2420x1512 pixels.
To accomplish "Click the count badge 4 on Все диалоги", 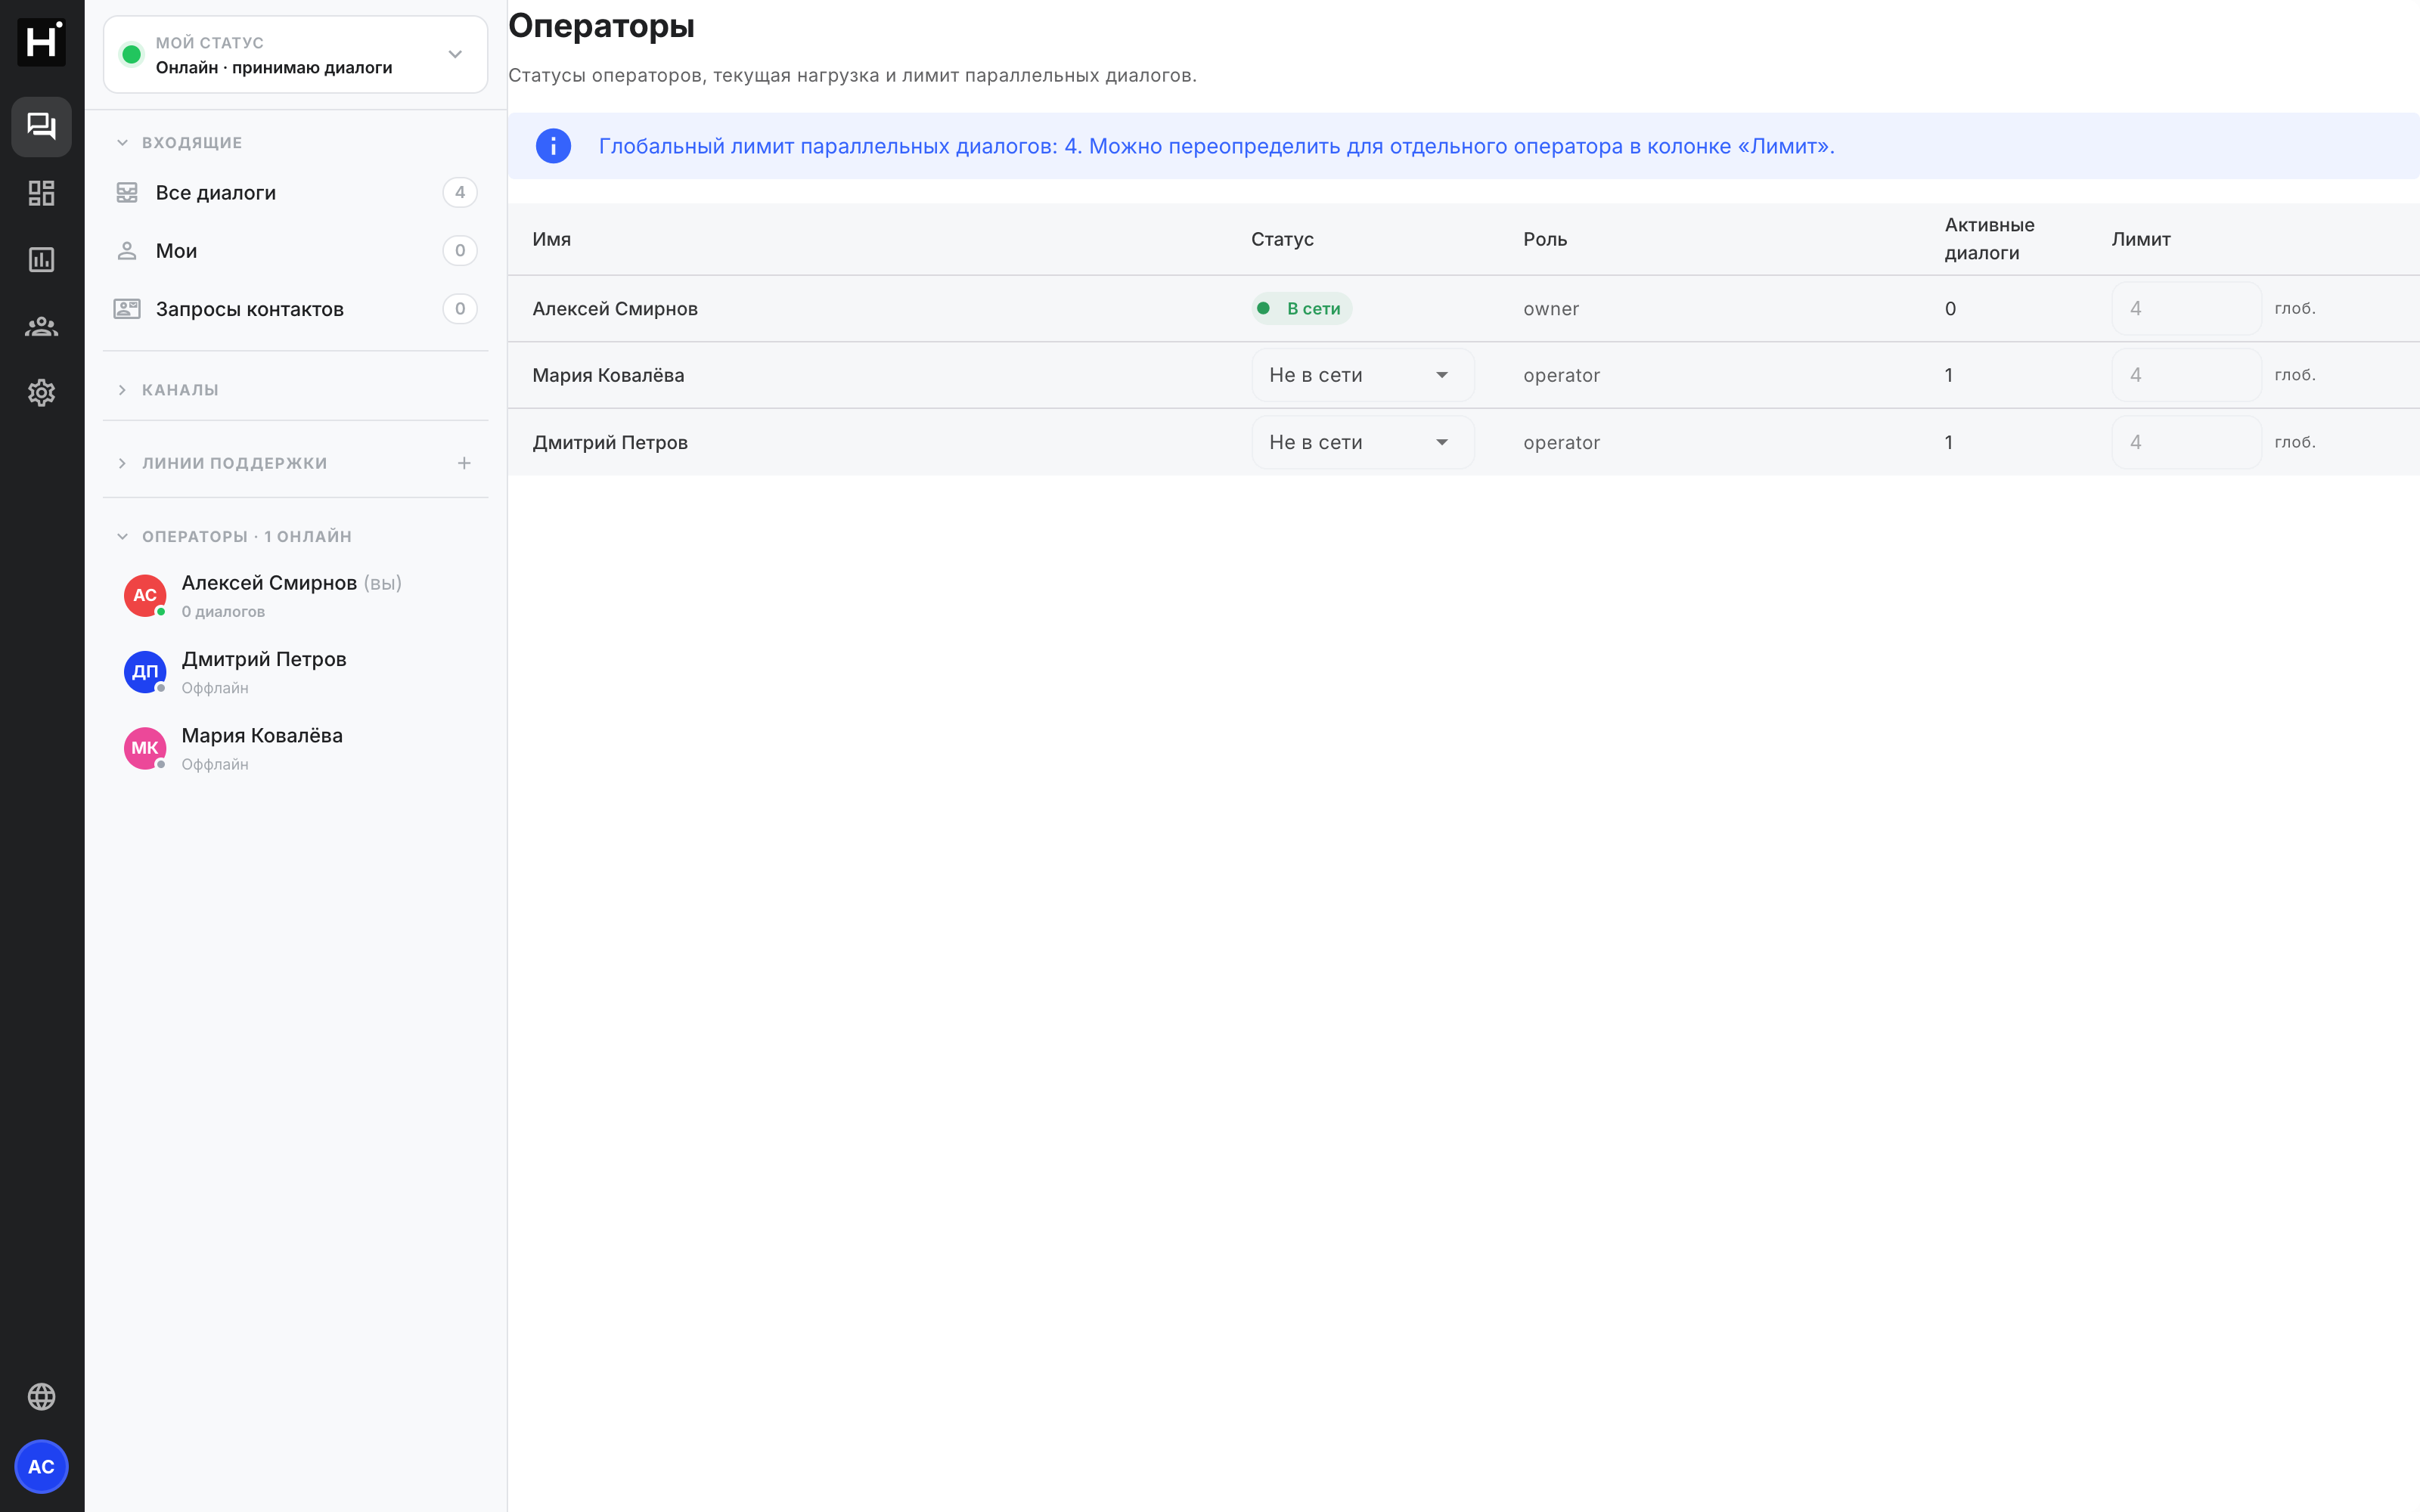I will click(460, 192).
